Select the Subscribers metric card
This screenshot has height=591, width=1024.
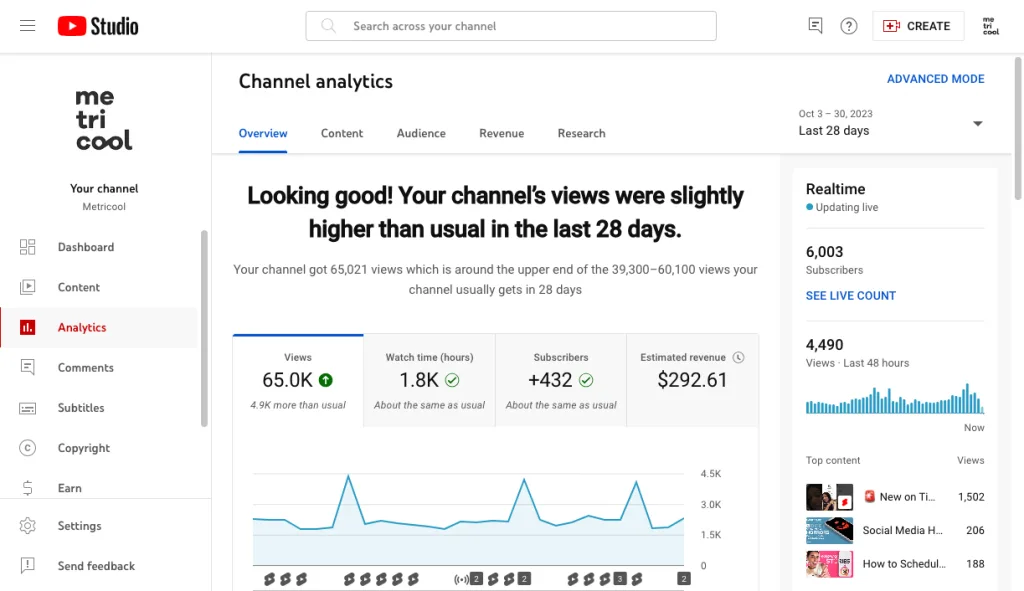pyautogui.click(x=561, y=381)
